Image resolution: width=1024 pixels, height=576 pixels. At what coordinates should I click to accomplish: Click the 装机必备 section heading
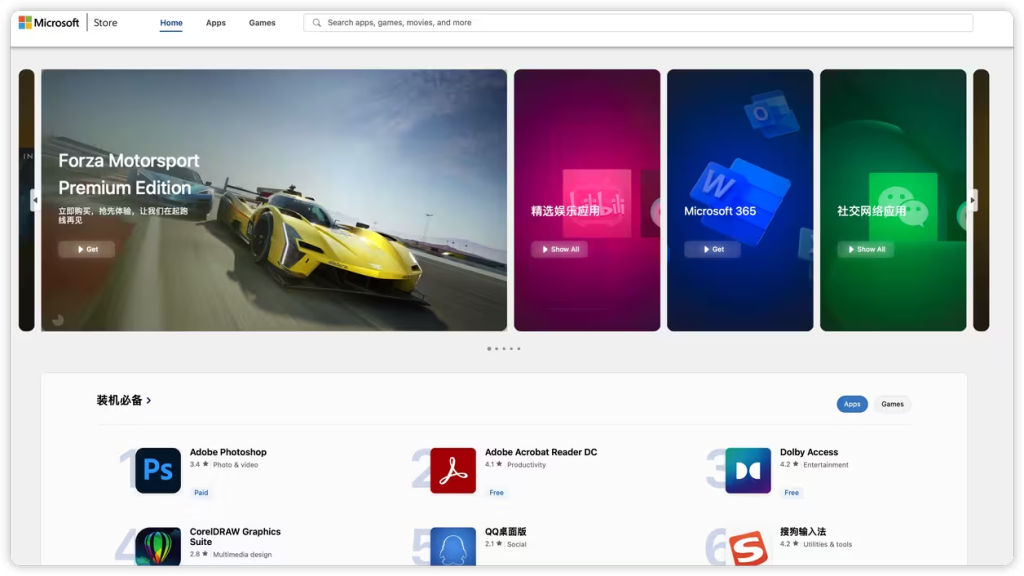click(x=120, y=400)
